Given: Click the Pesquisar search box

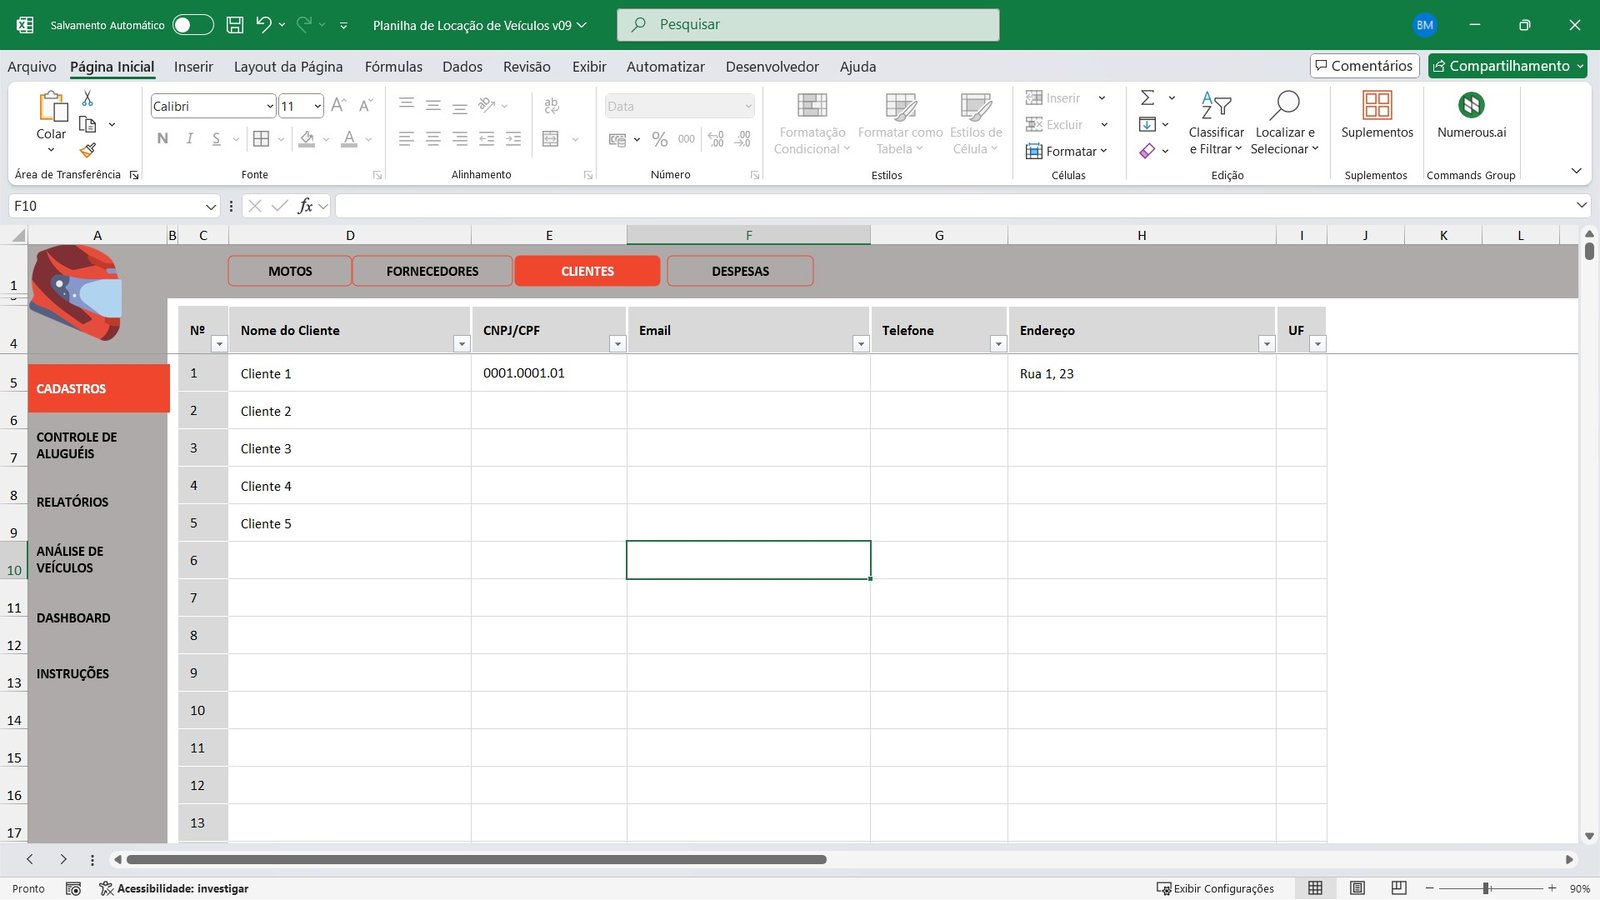Looking at the screenshot, I should tap(808, 25).
